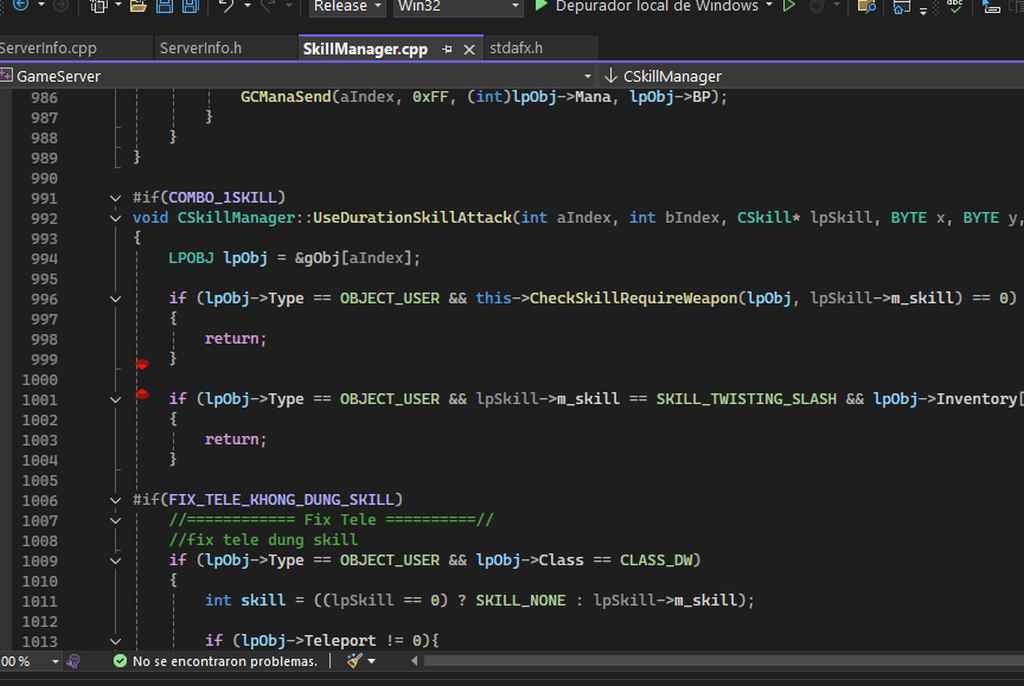This screenshot has height=686, width=1024.
Task: Click the '//fix tele dung skill' comment
Action: (x=263, y=540)
